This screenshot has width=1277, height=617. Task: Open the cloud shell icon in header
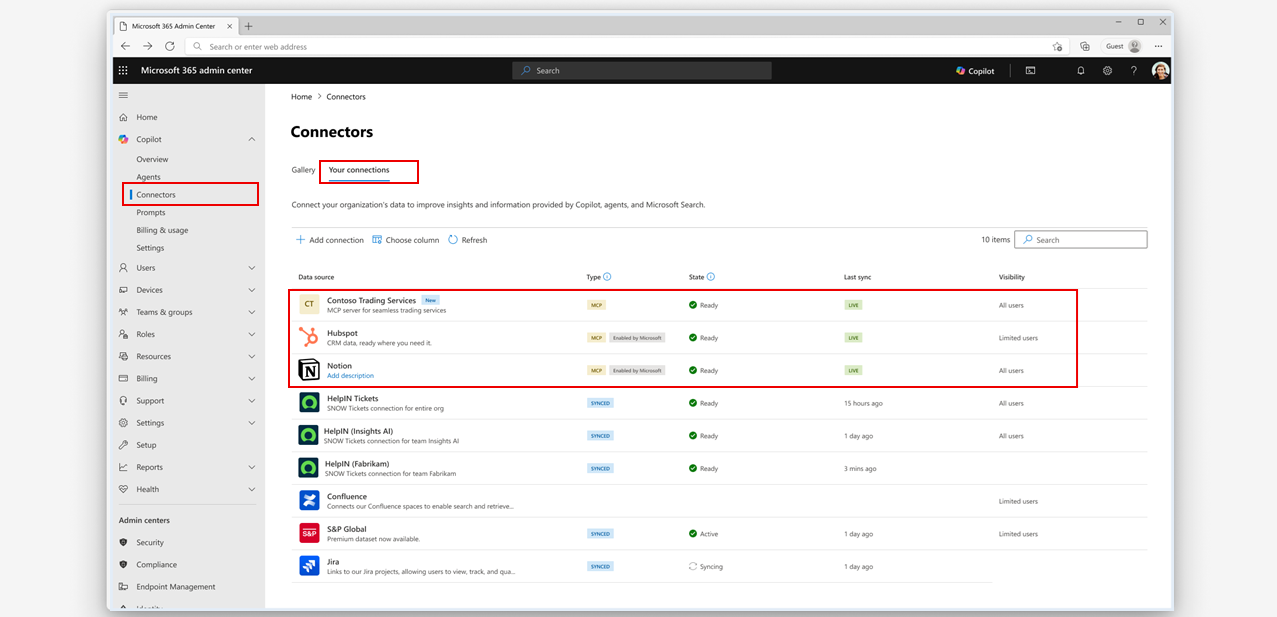(1030, 71)
